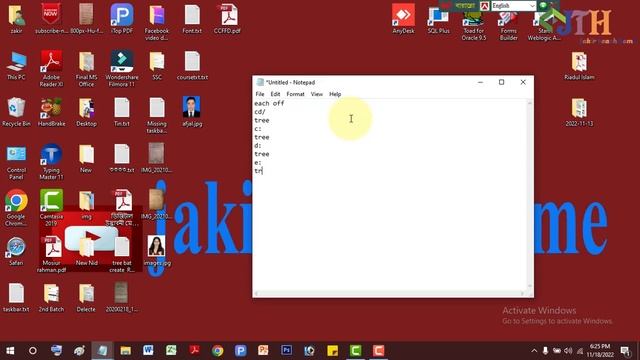Select the afjal.jpg image icon
Viewport: 640px width, 360px height.
[192, 112]
